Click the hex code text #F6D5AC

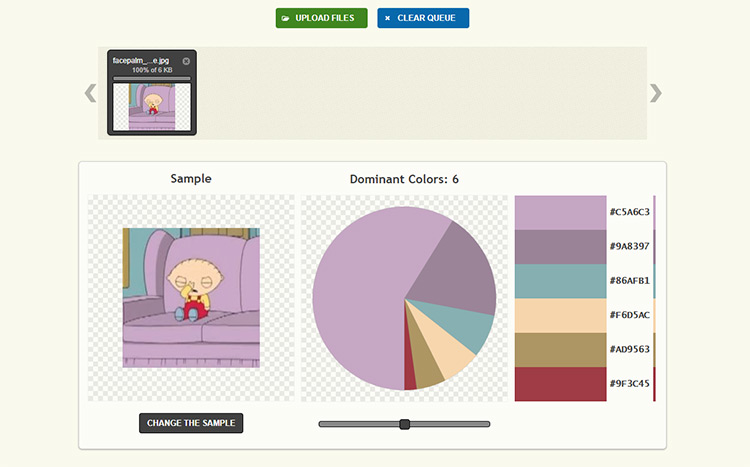(629, 315)
